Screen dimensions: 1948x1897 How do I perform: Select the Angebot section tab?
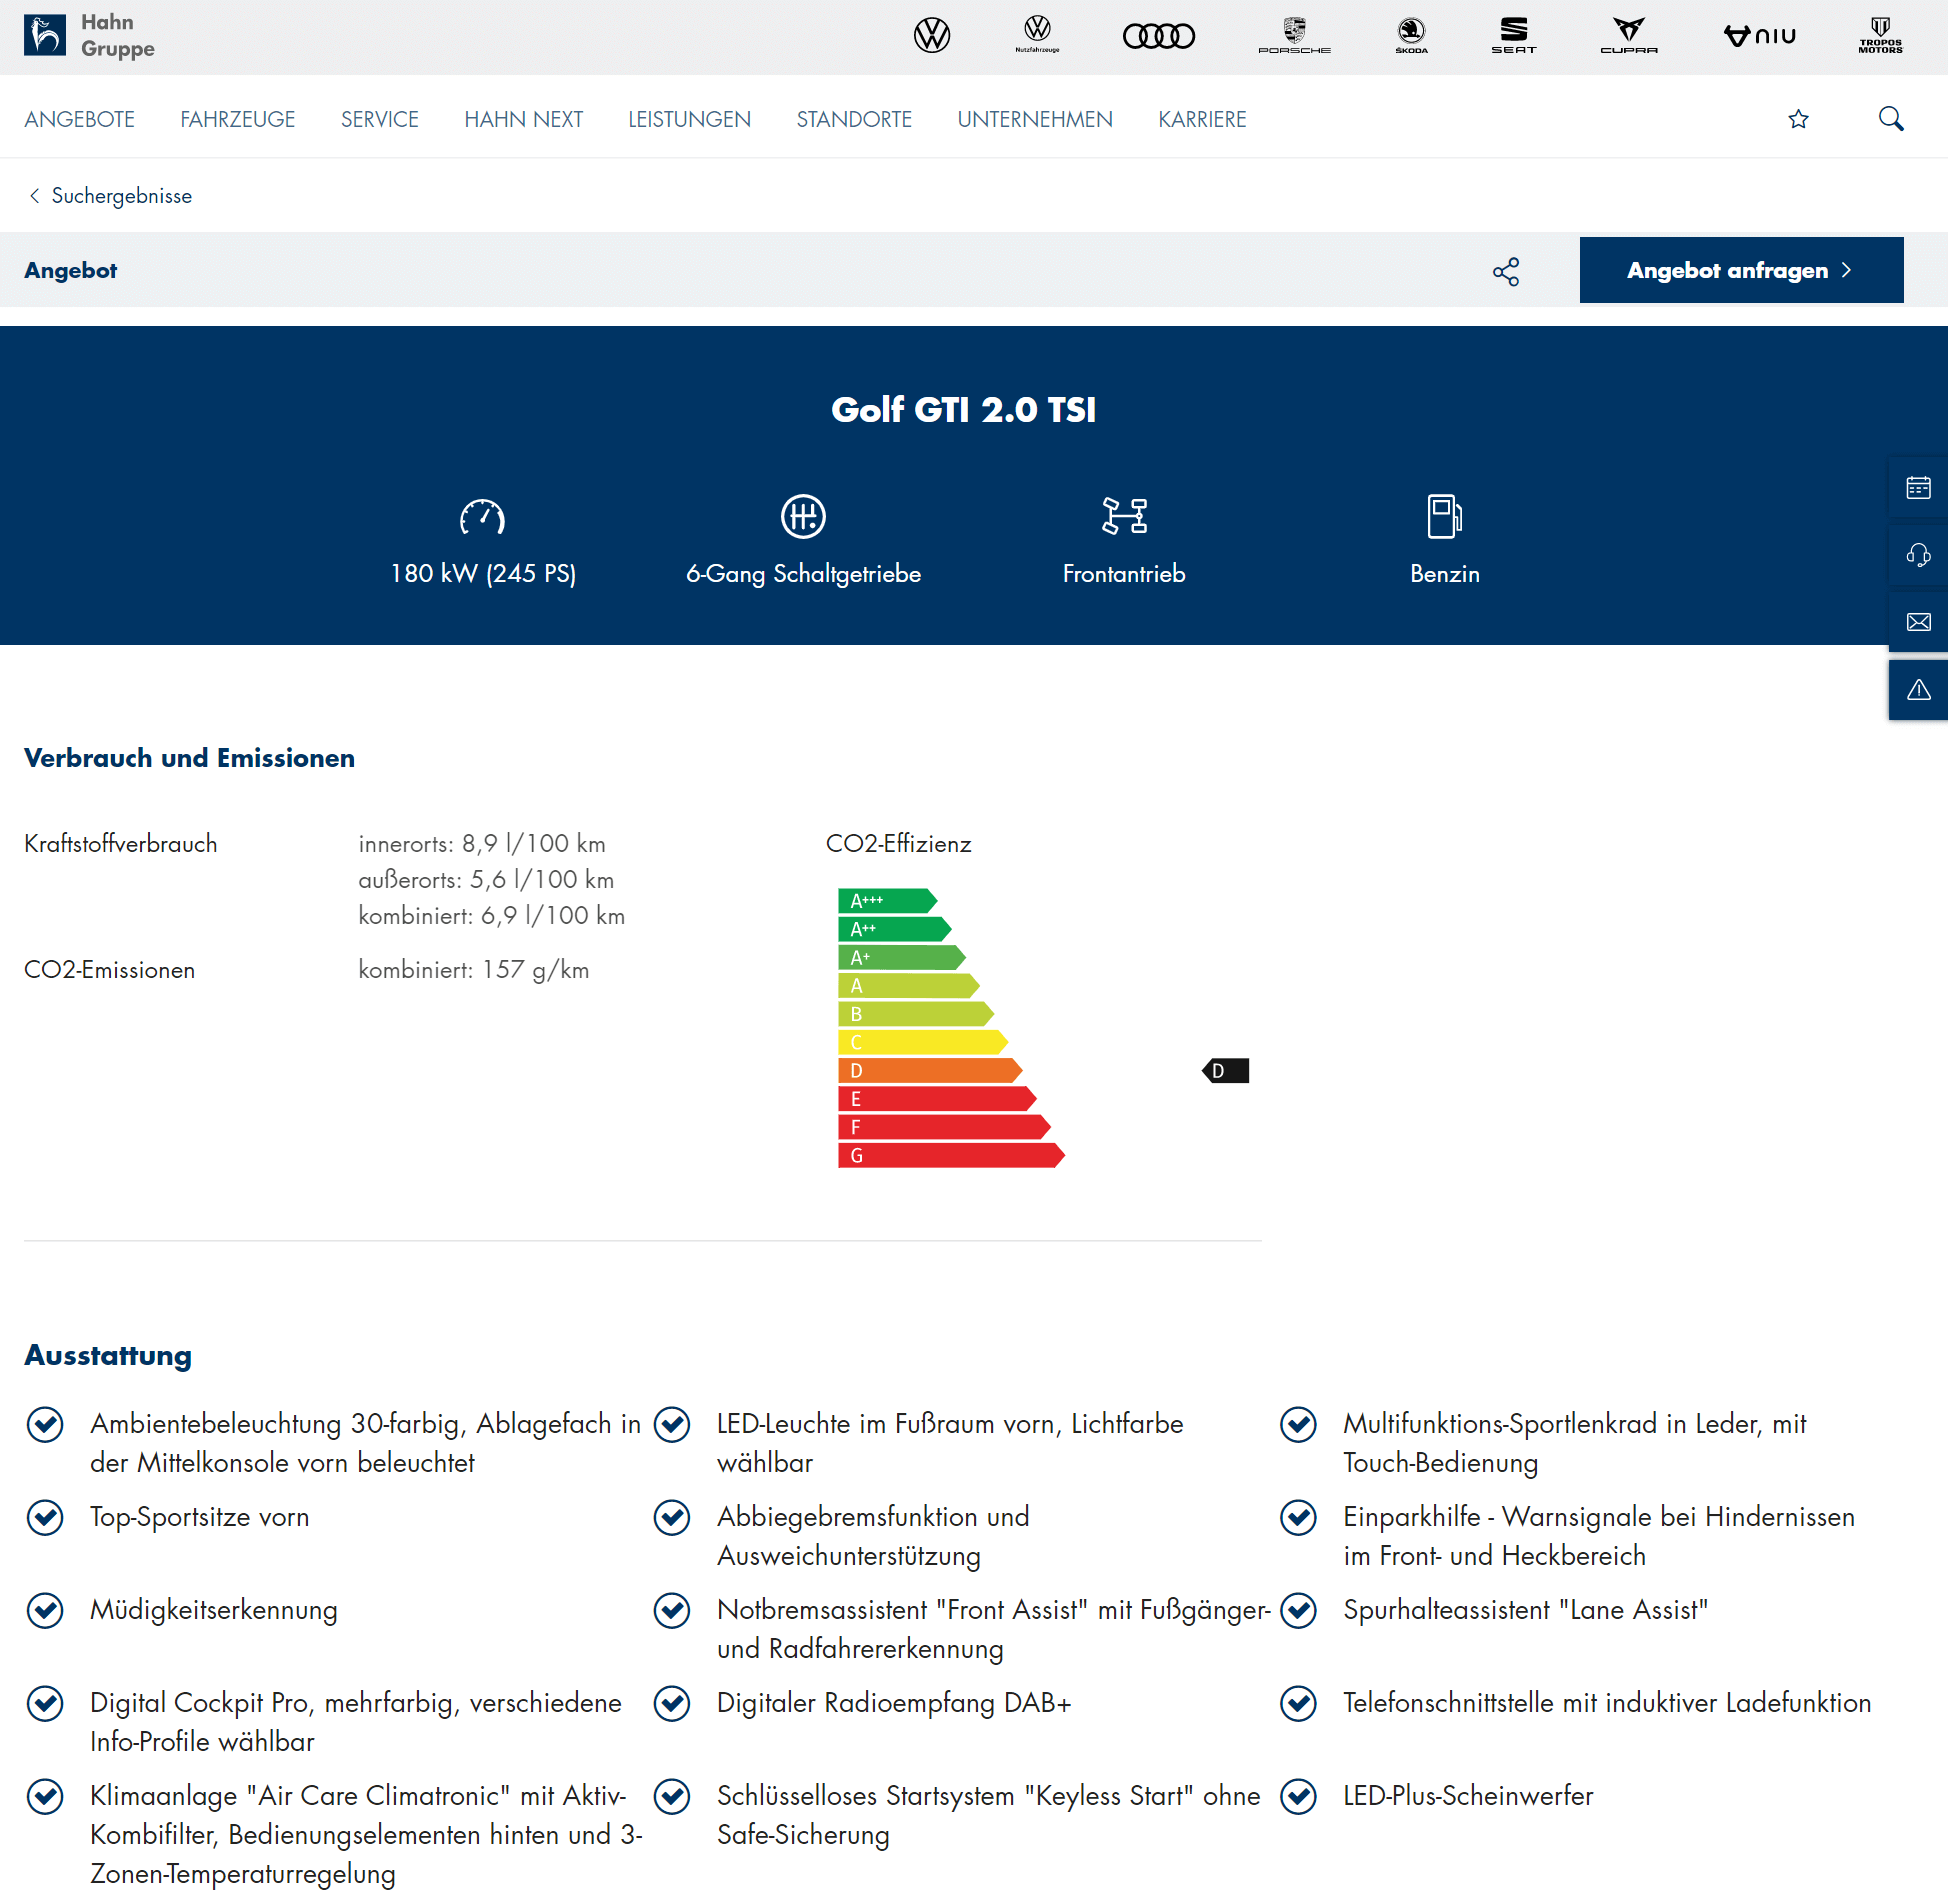[x=71, y=270]
